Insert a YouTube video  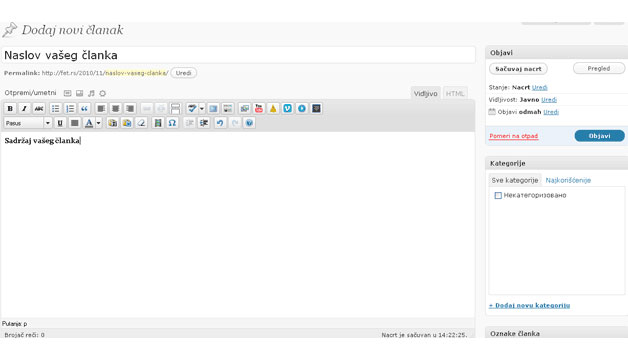(259, 109)
